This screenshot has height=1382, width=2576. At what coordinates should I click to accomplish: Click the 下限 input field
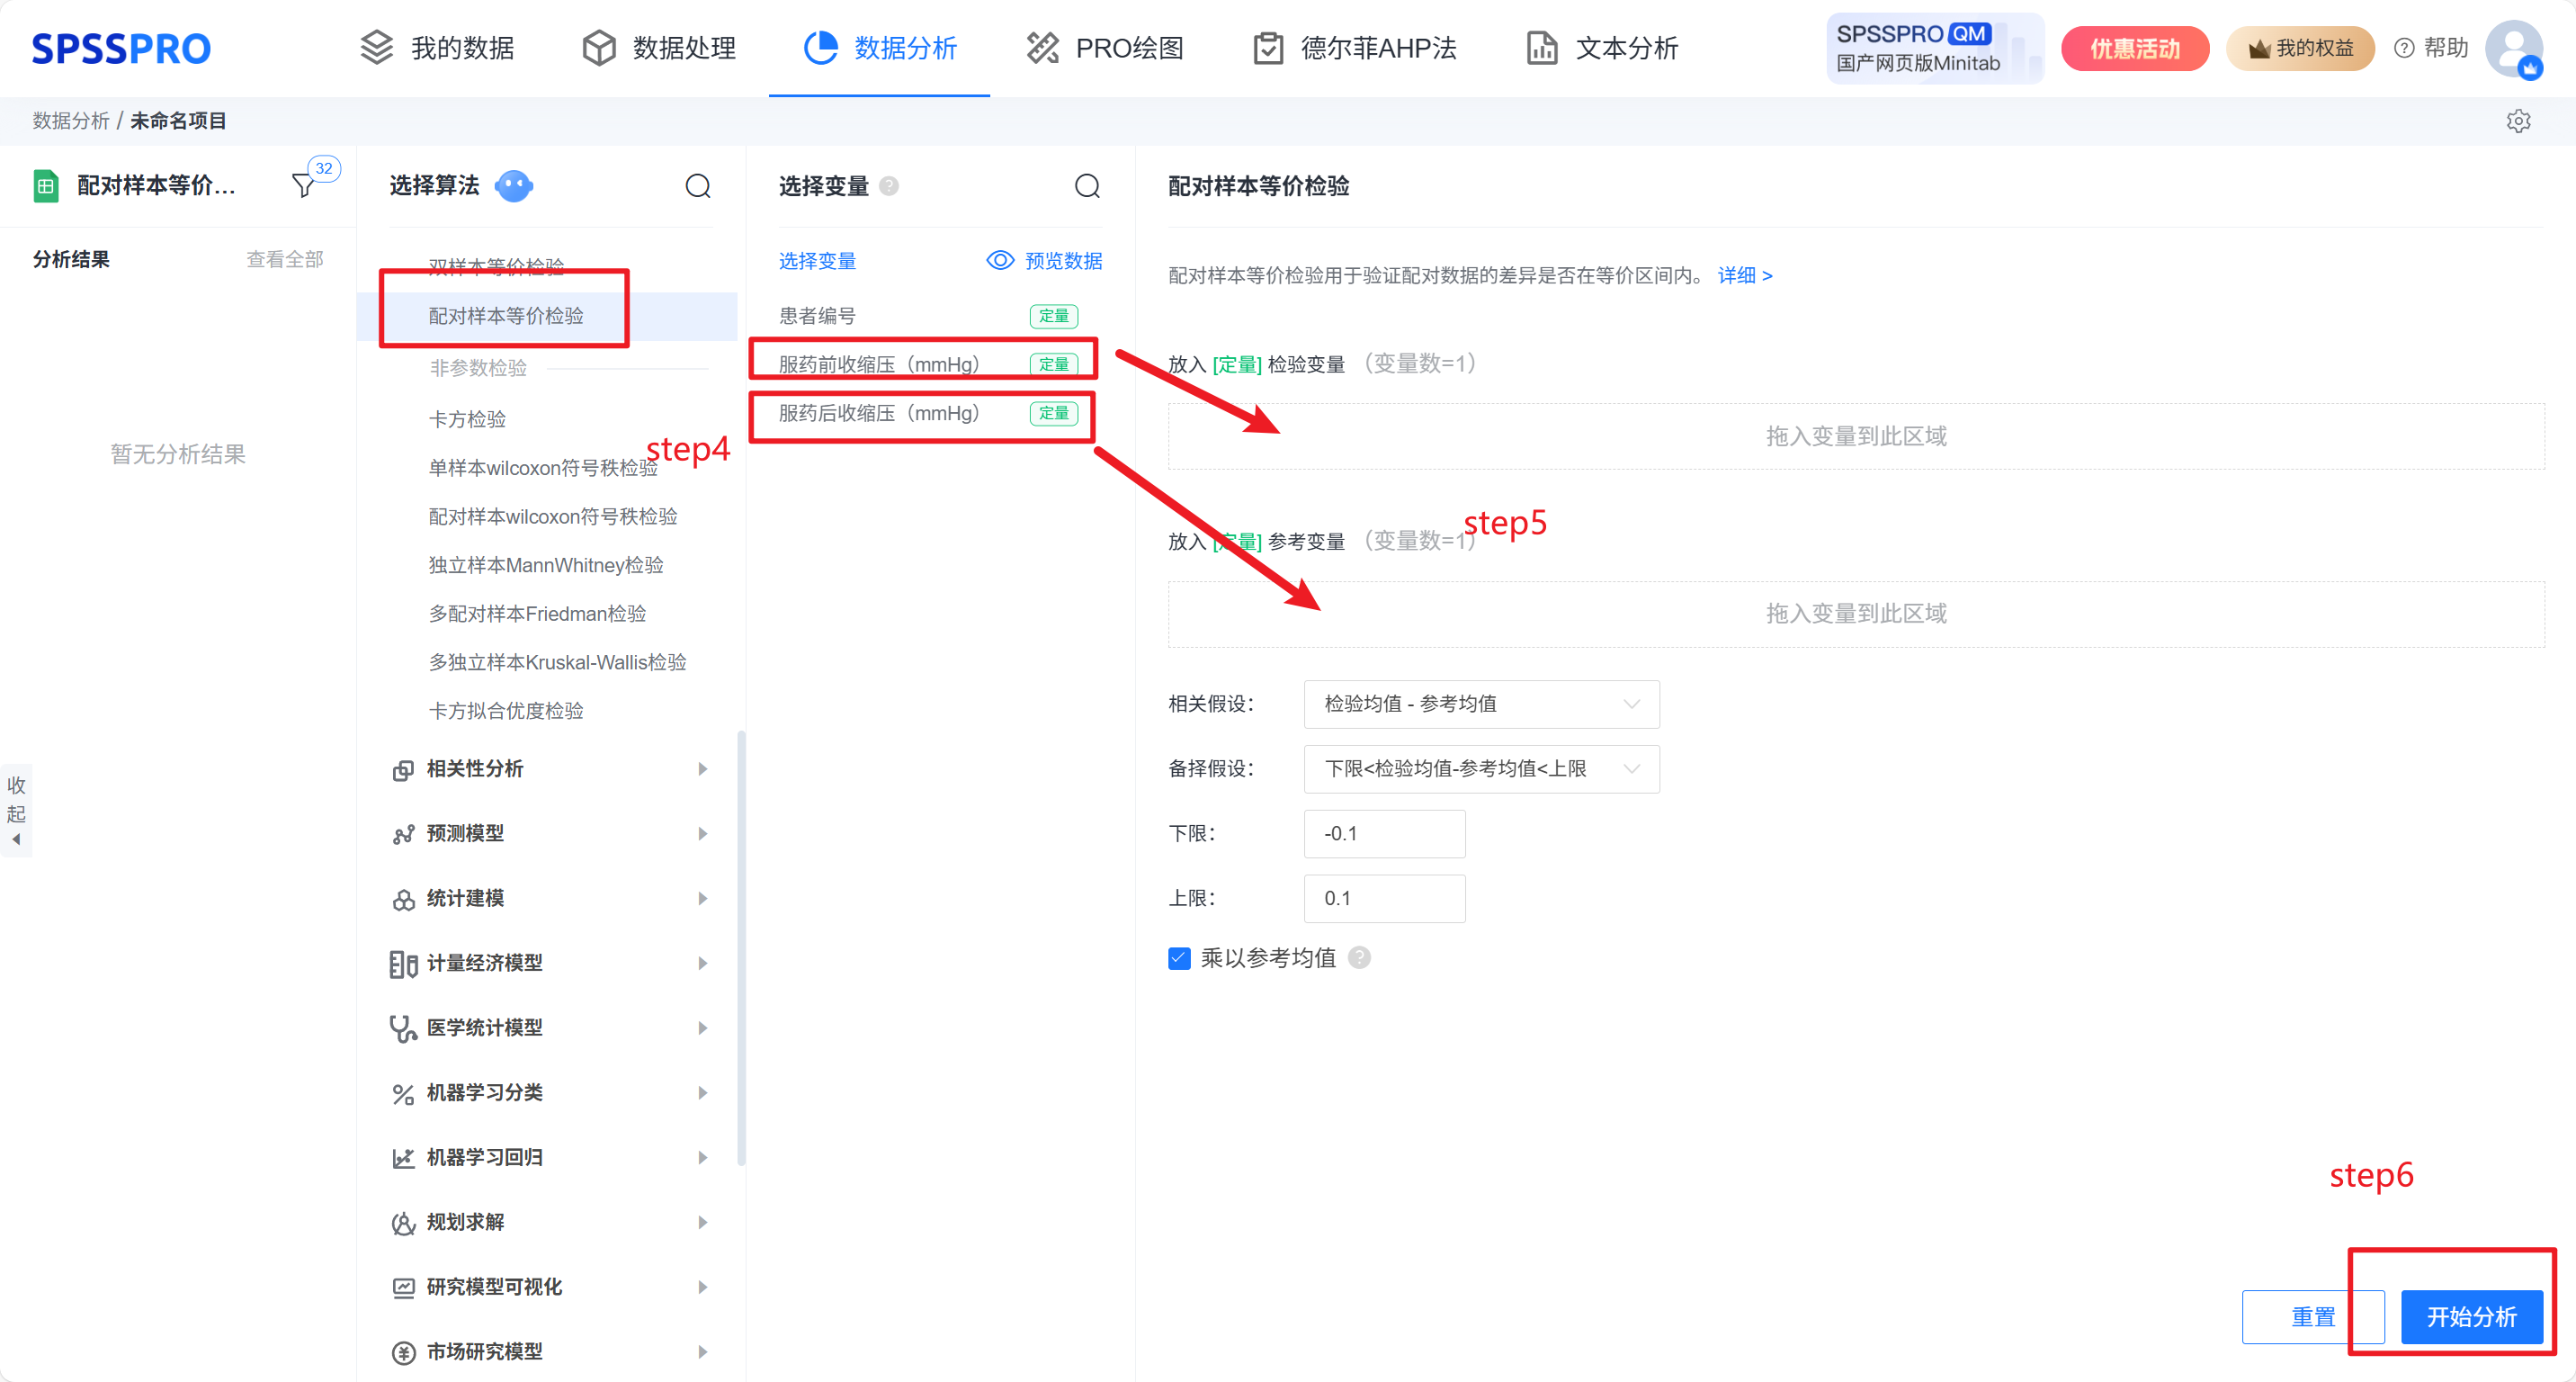click(1384, 834)
